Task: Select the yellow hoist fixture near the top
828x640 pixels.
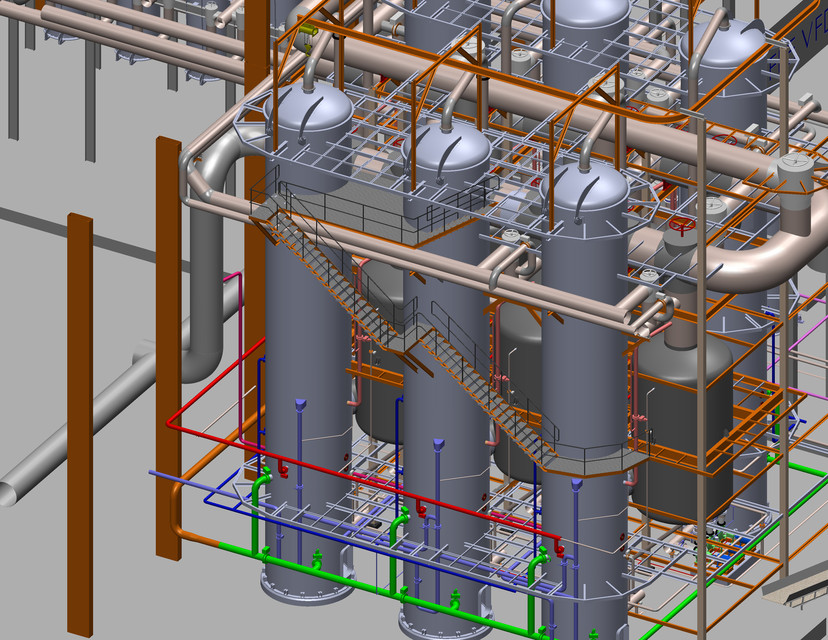Action: coord(308,30)
